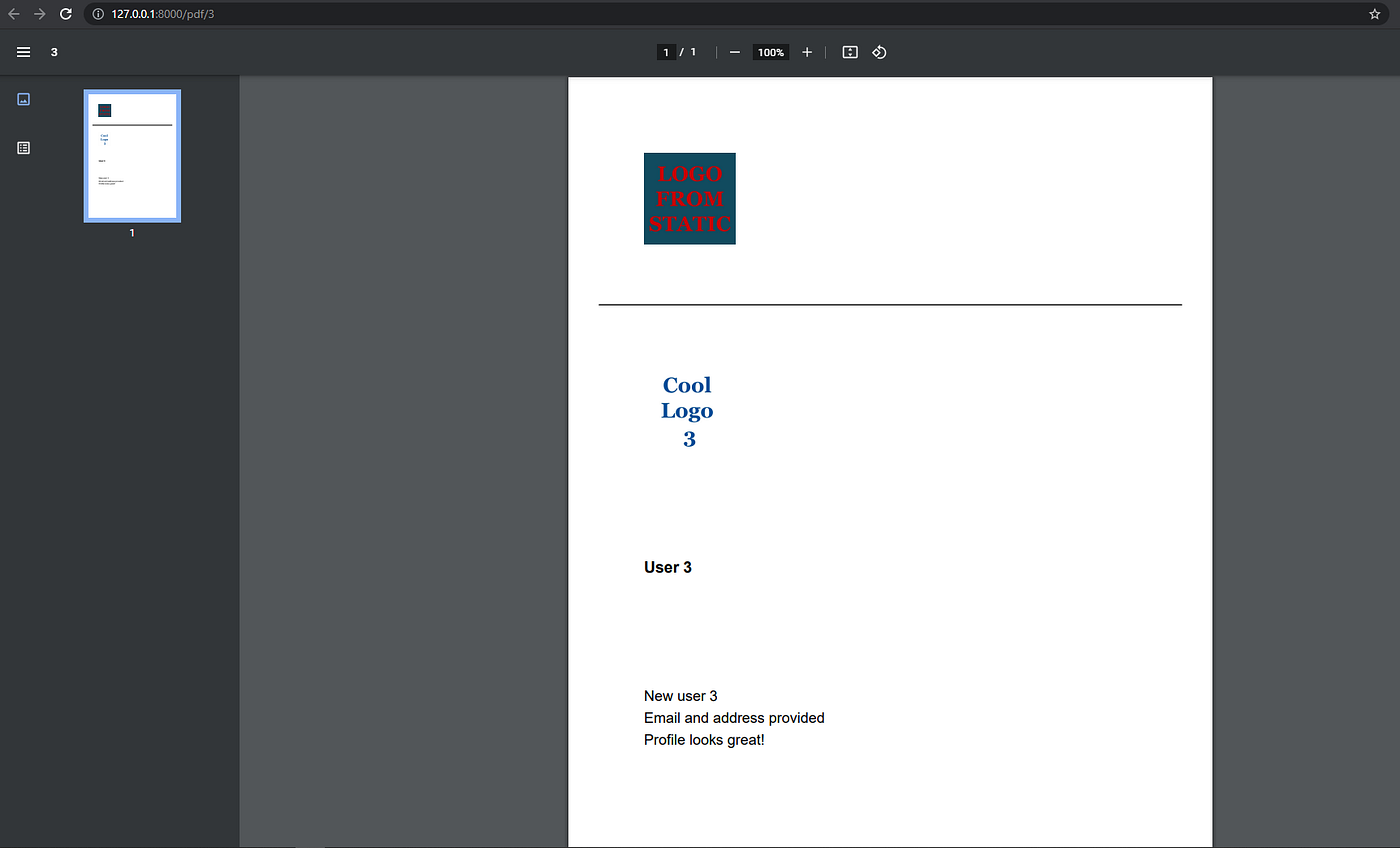Viewport: 1400px width, 848px height.
Task: Bookmark this page with the star
Action: pyautogui.click(x=1373, y=14)
